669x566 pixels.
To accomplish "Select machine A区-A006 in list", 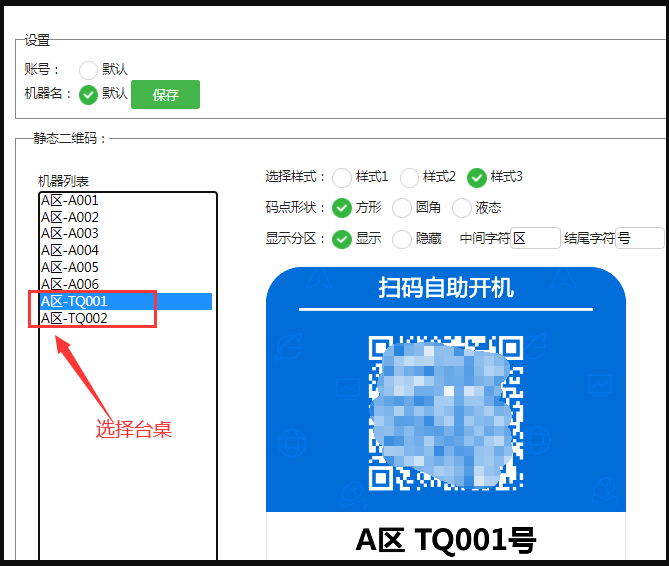I will (x=126, y=284).
